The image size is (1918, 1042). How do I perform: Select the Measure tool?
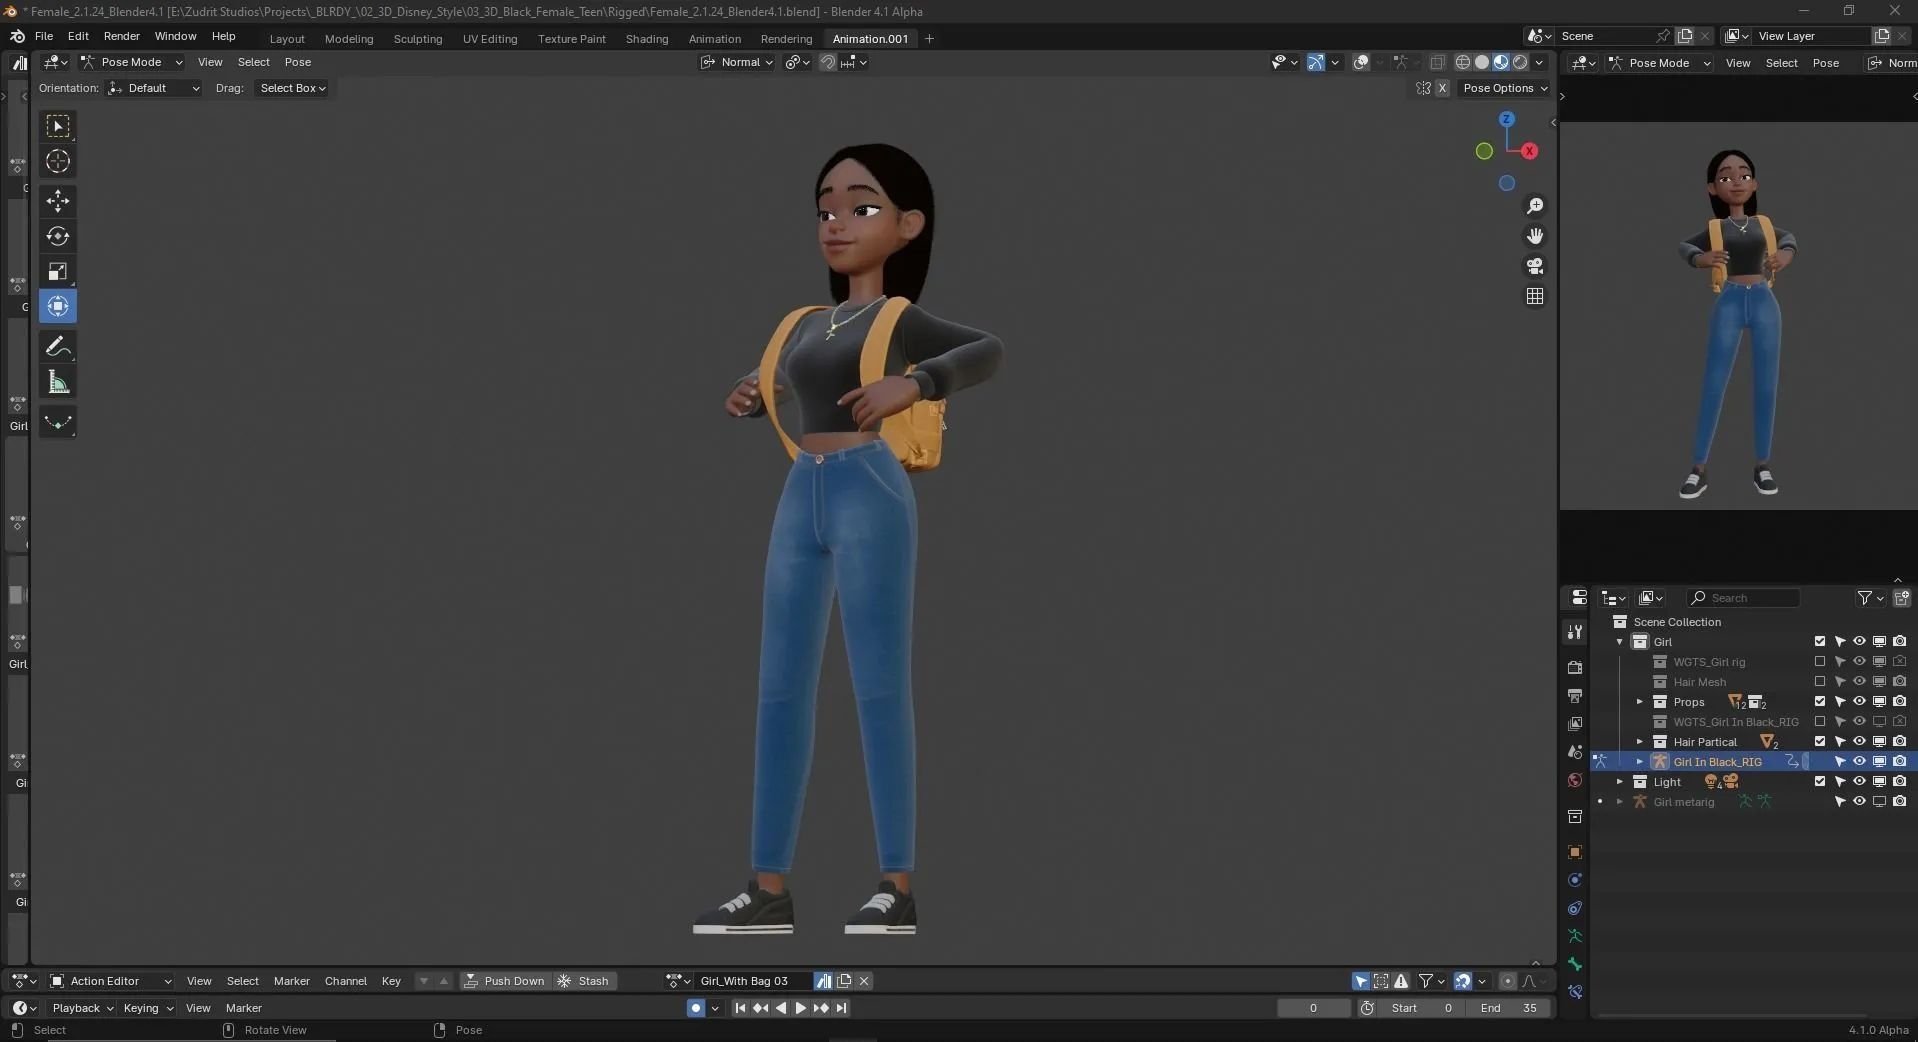[58, 381]
